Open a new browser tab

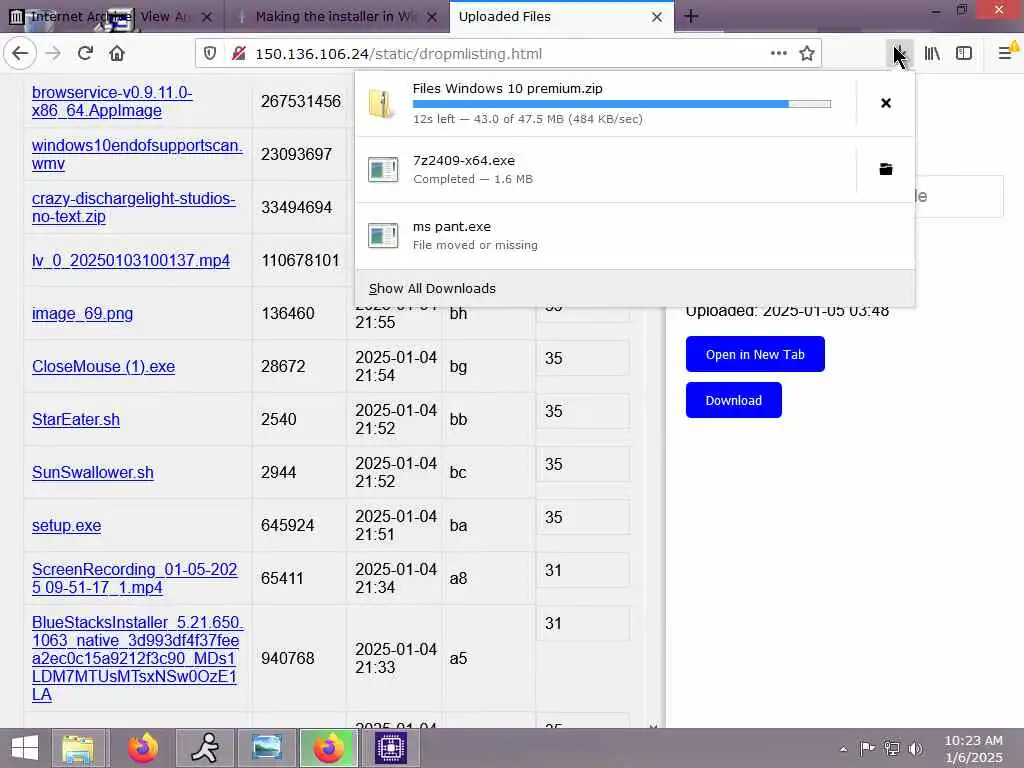pos(691,16)
